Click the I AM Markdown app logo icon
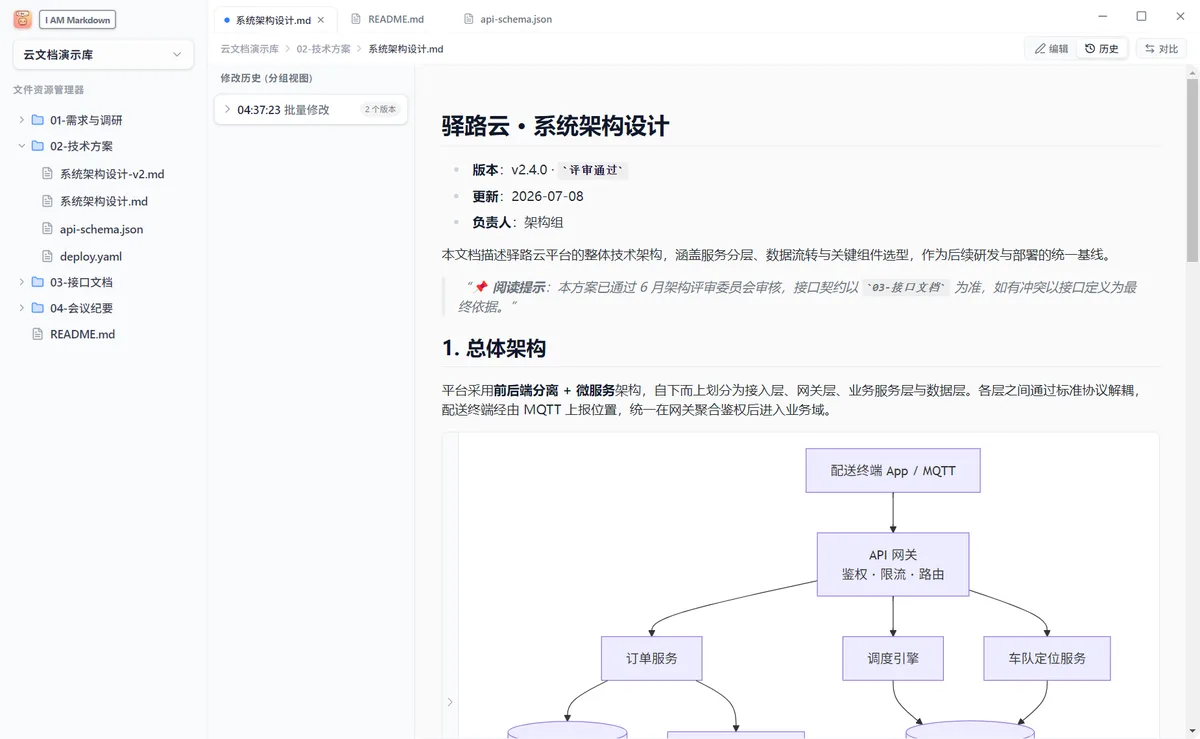Screen dimensions: 1200x739 tap(23, 20)
